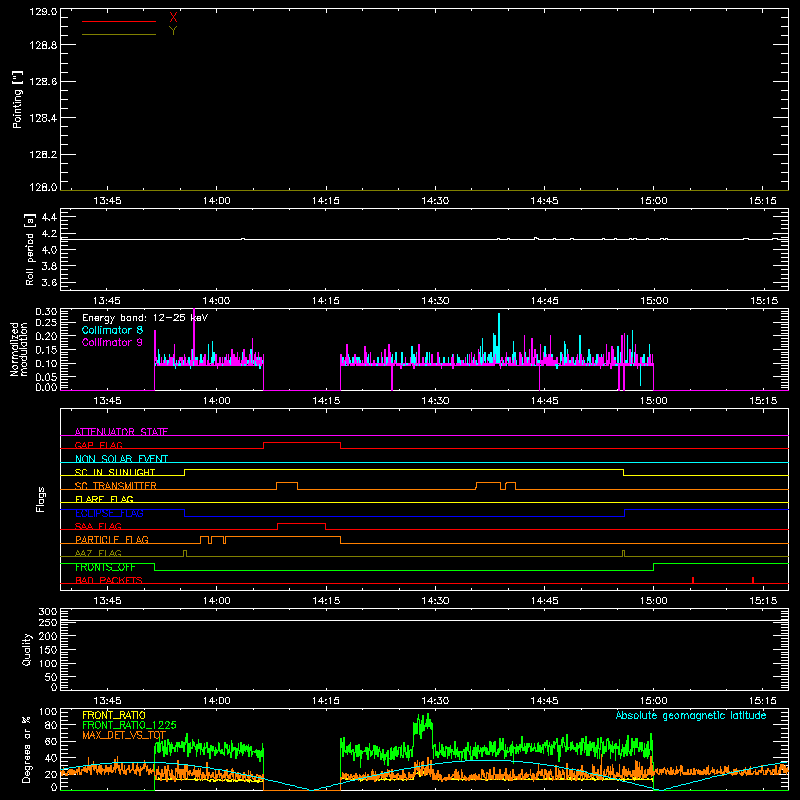Click the 'Roll period [s]' axis title
The image size is (800, 800).
coord(30,249)
